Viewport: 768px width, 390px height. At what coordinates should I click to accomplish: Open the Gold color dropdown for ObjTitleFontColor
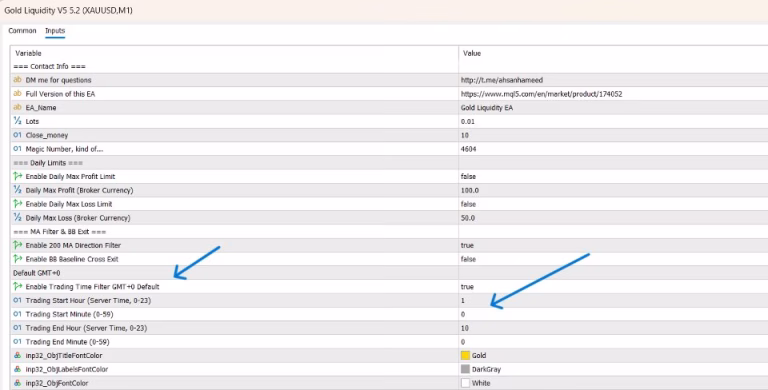613,355
